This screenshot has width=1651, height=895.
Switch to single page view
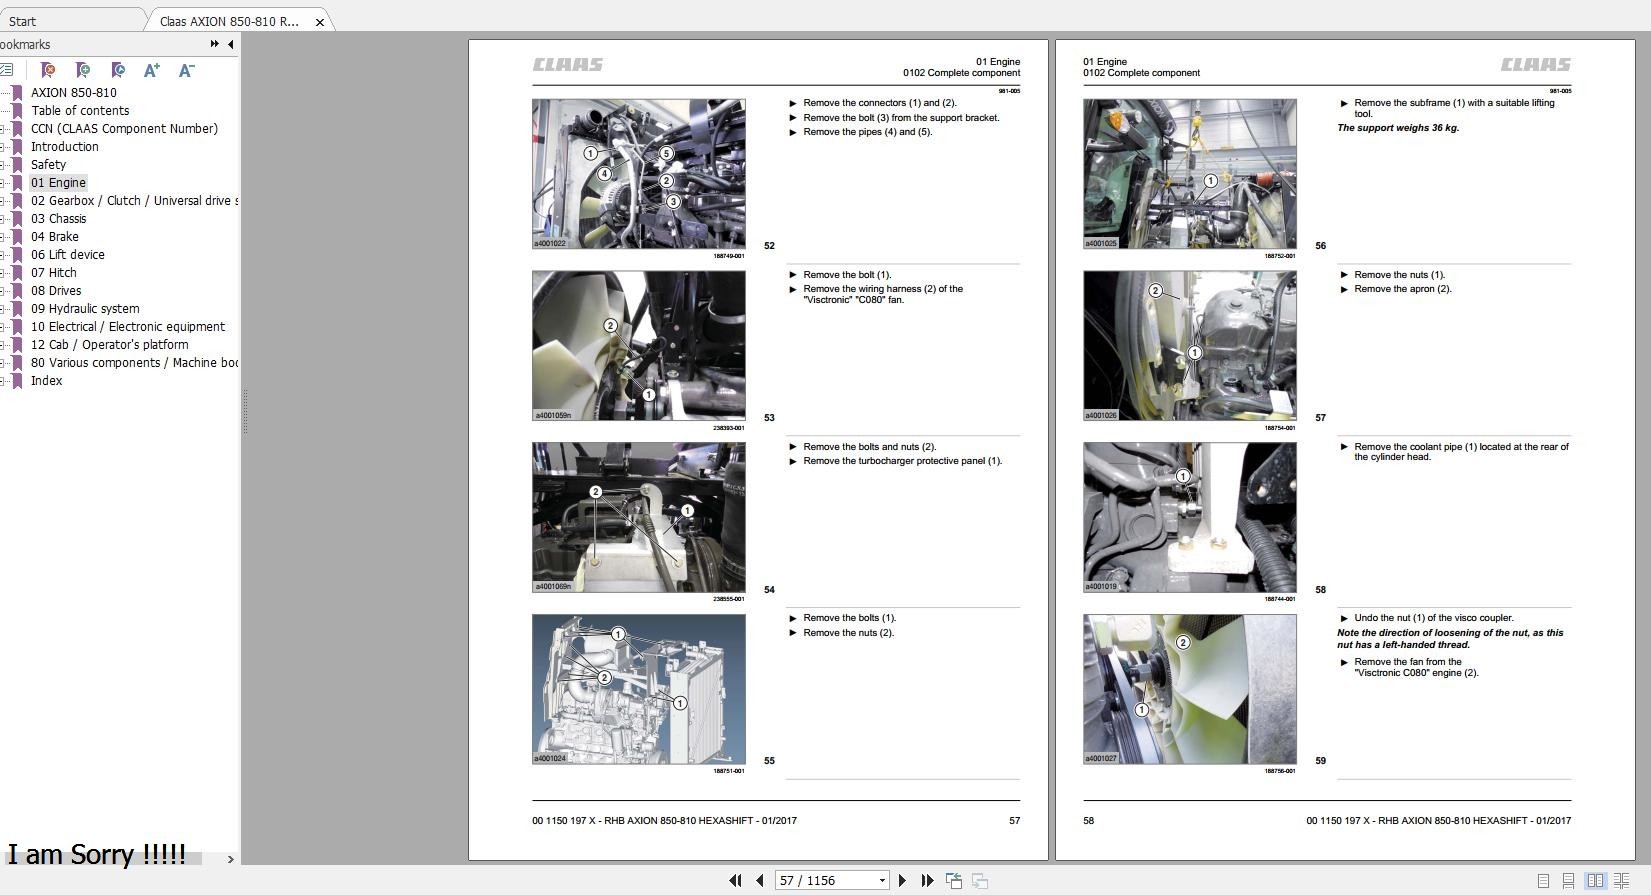click(x=1543, y=881)
